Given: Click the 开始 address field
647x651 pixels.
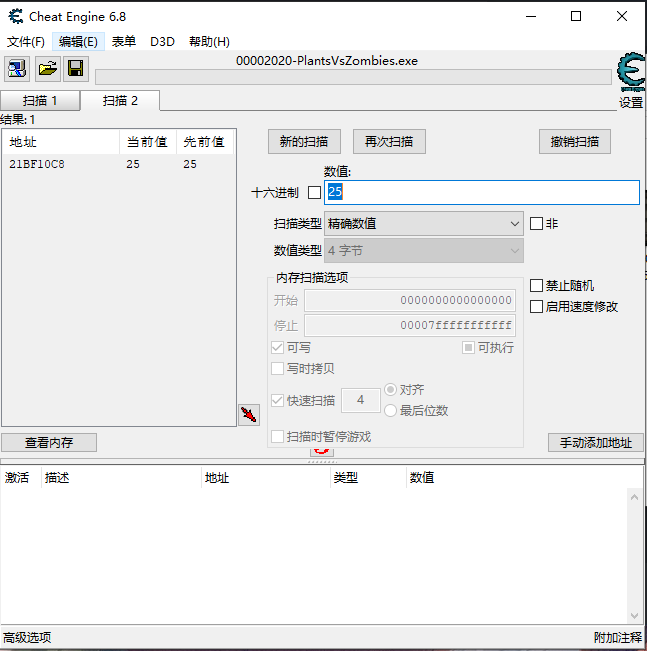Looking at the screenshot, I should [x=410, y=300].
